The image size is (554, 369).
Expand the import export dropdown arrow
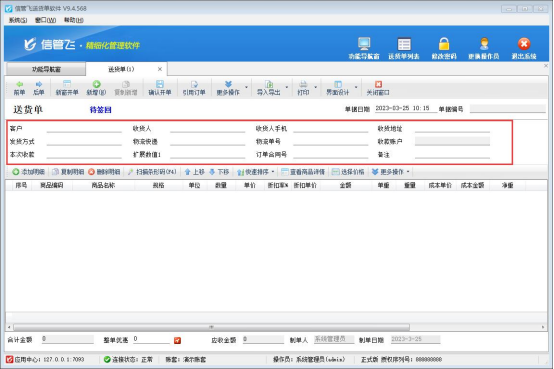coord(287,87)
